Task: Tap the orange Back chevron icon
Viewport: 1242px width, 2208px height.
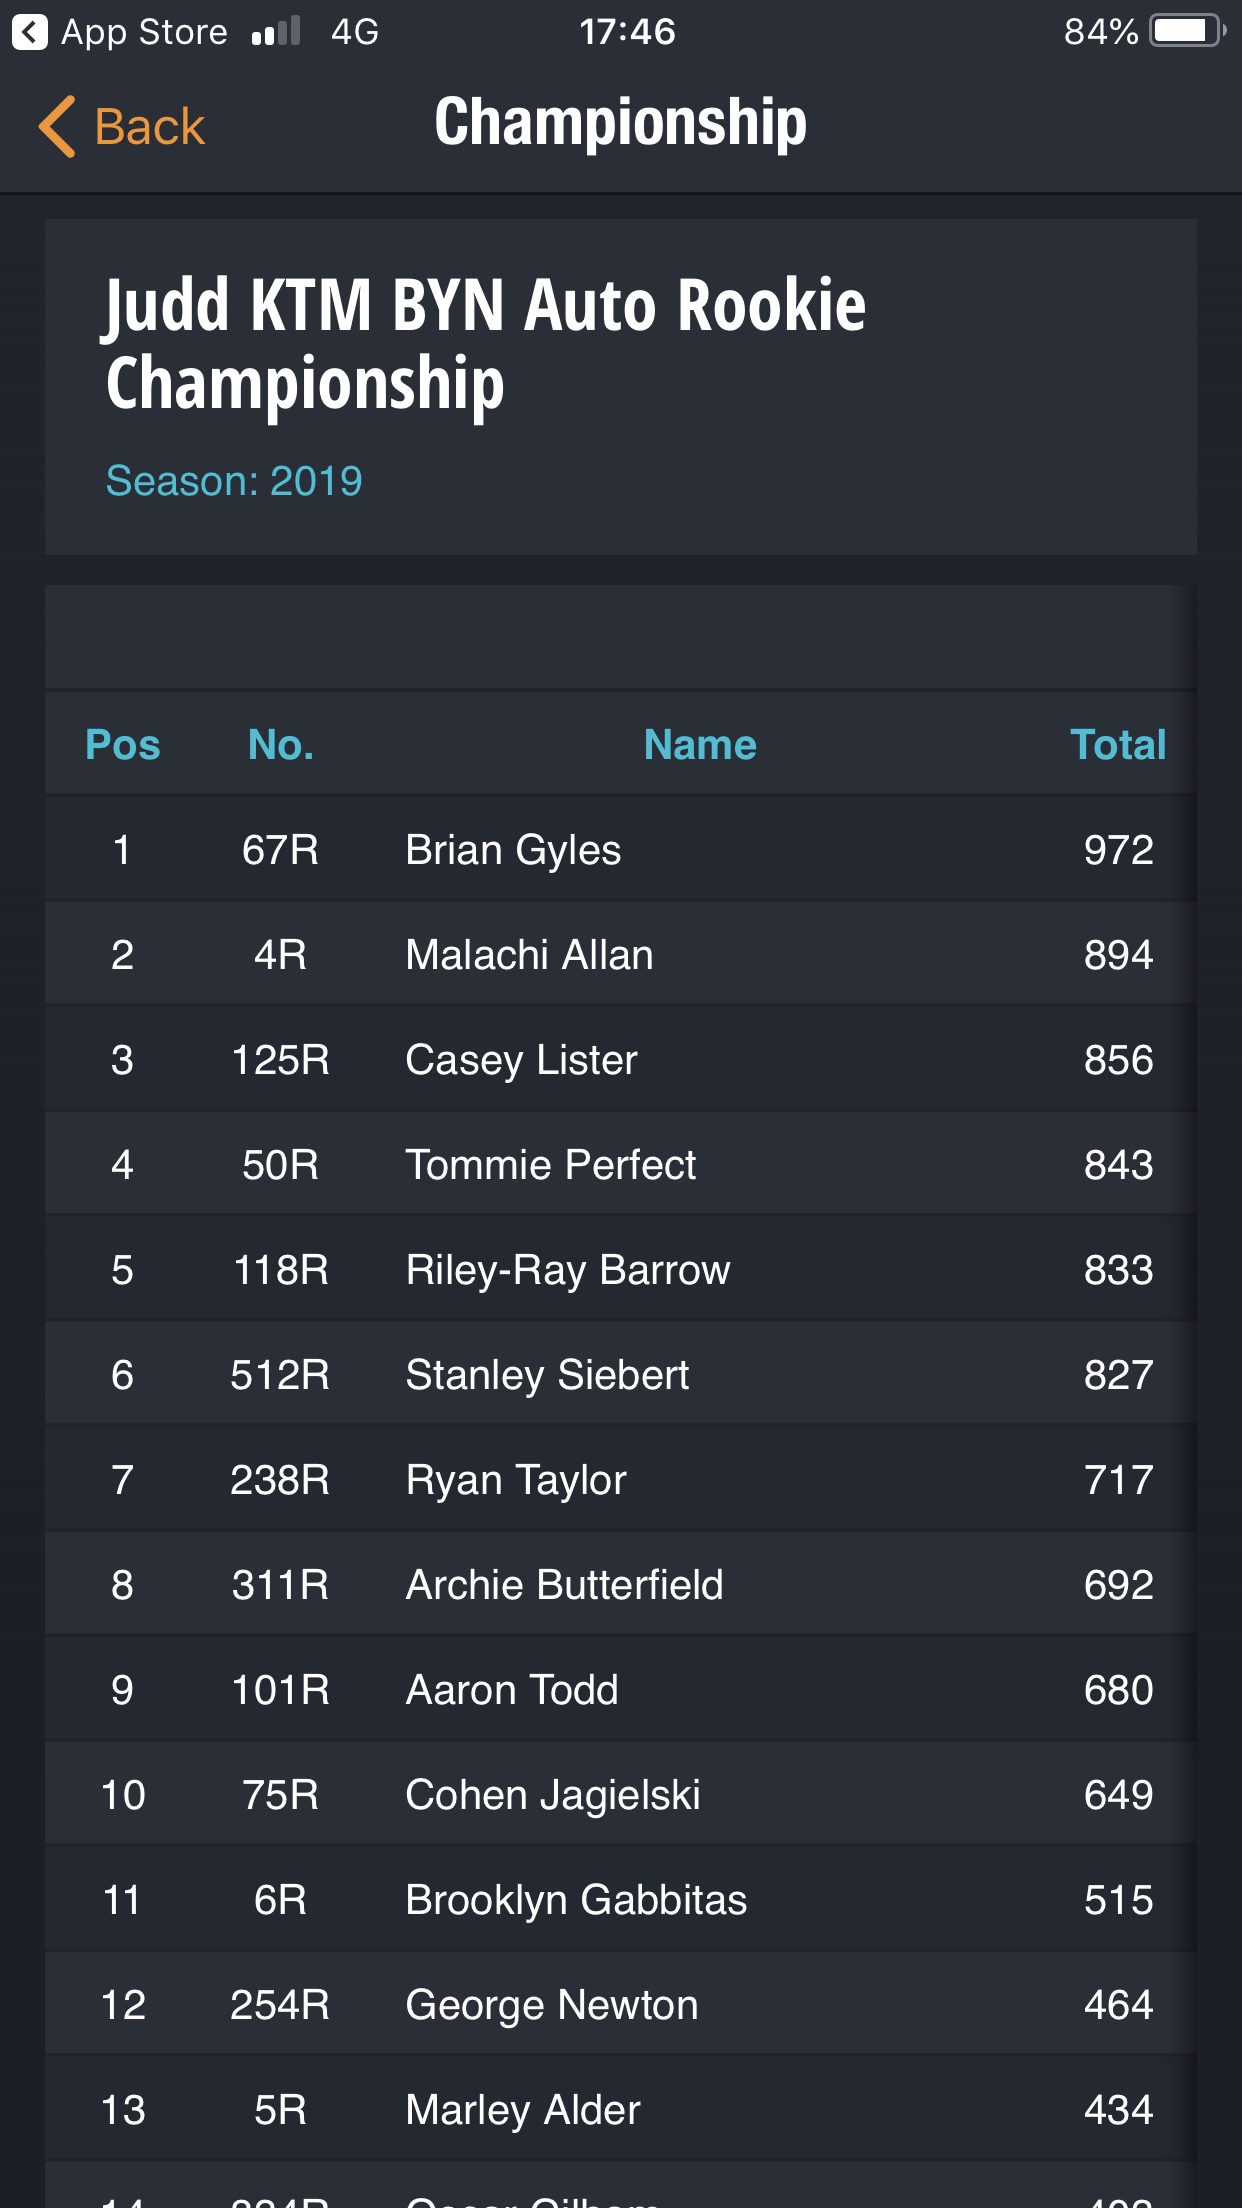Action: (x=57, y=127)
